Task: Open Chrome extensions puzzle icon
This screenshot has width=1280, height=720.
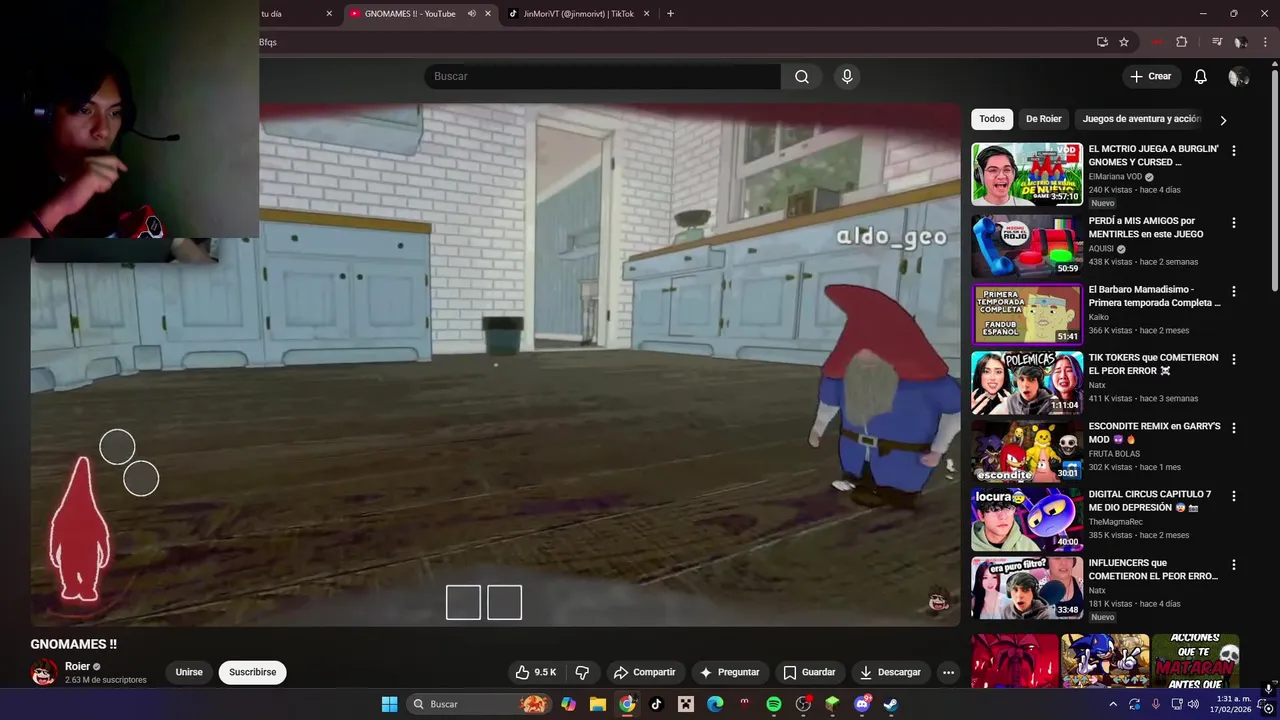Action: (x=1182, y=42)
